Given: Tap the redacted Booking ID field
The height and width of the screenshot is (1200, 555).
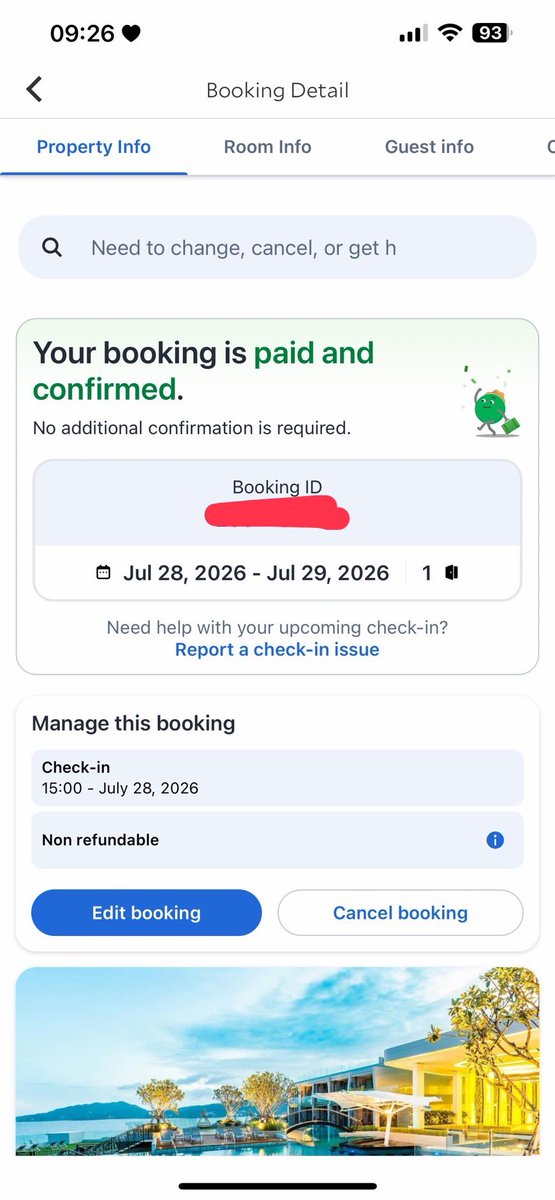Looking at the screenshot, I should click(x=277, y=517).
